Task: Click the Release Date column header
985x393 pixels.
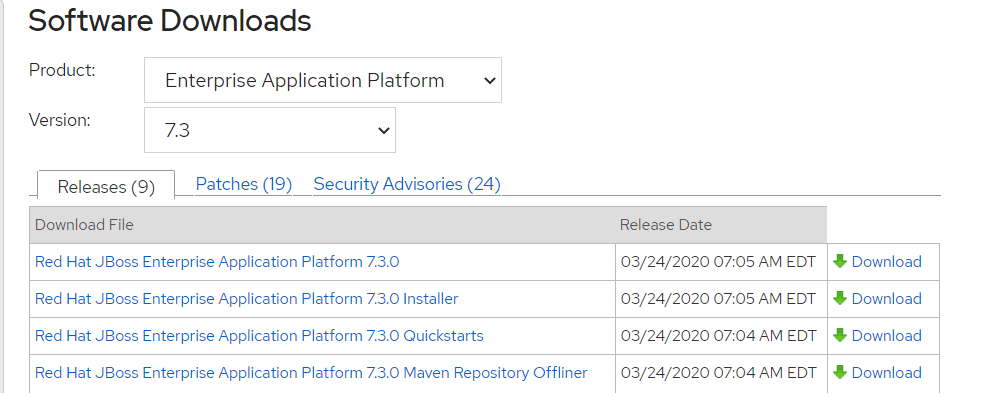Action: (x=721, y=225)
